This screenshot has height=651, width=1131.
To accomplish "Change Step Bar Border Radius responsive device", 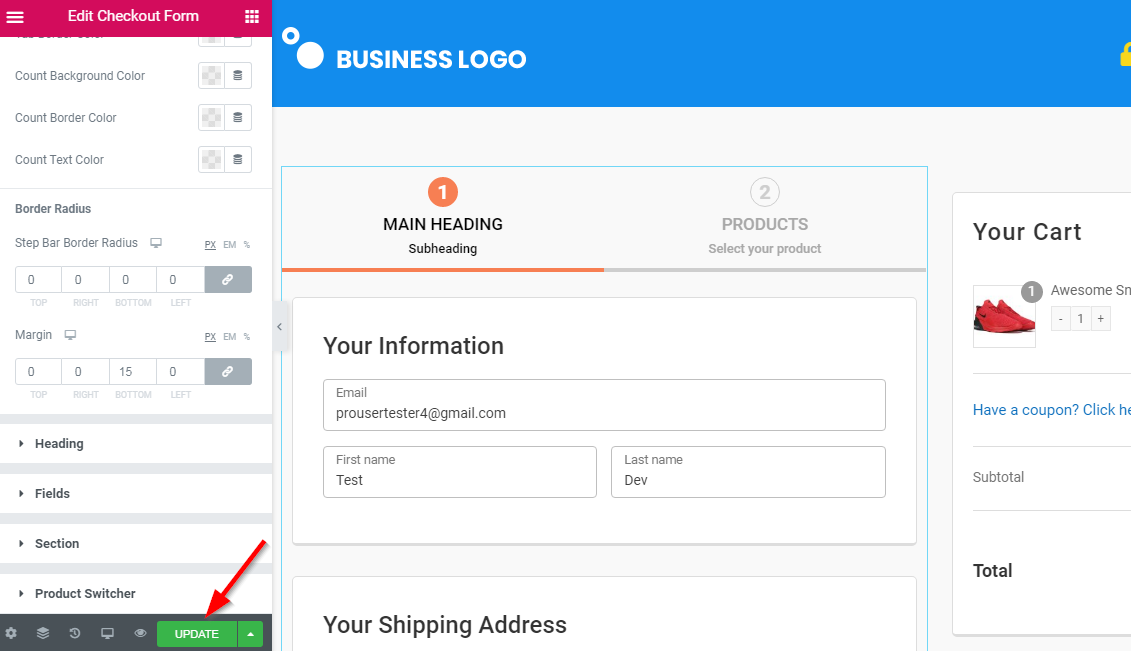I will coord(156,243).
